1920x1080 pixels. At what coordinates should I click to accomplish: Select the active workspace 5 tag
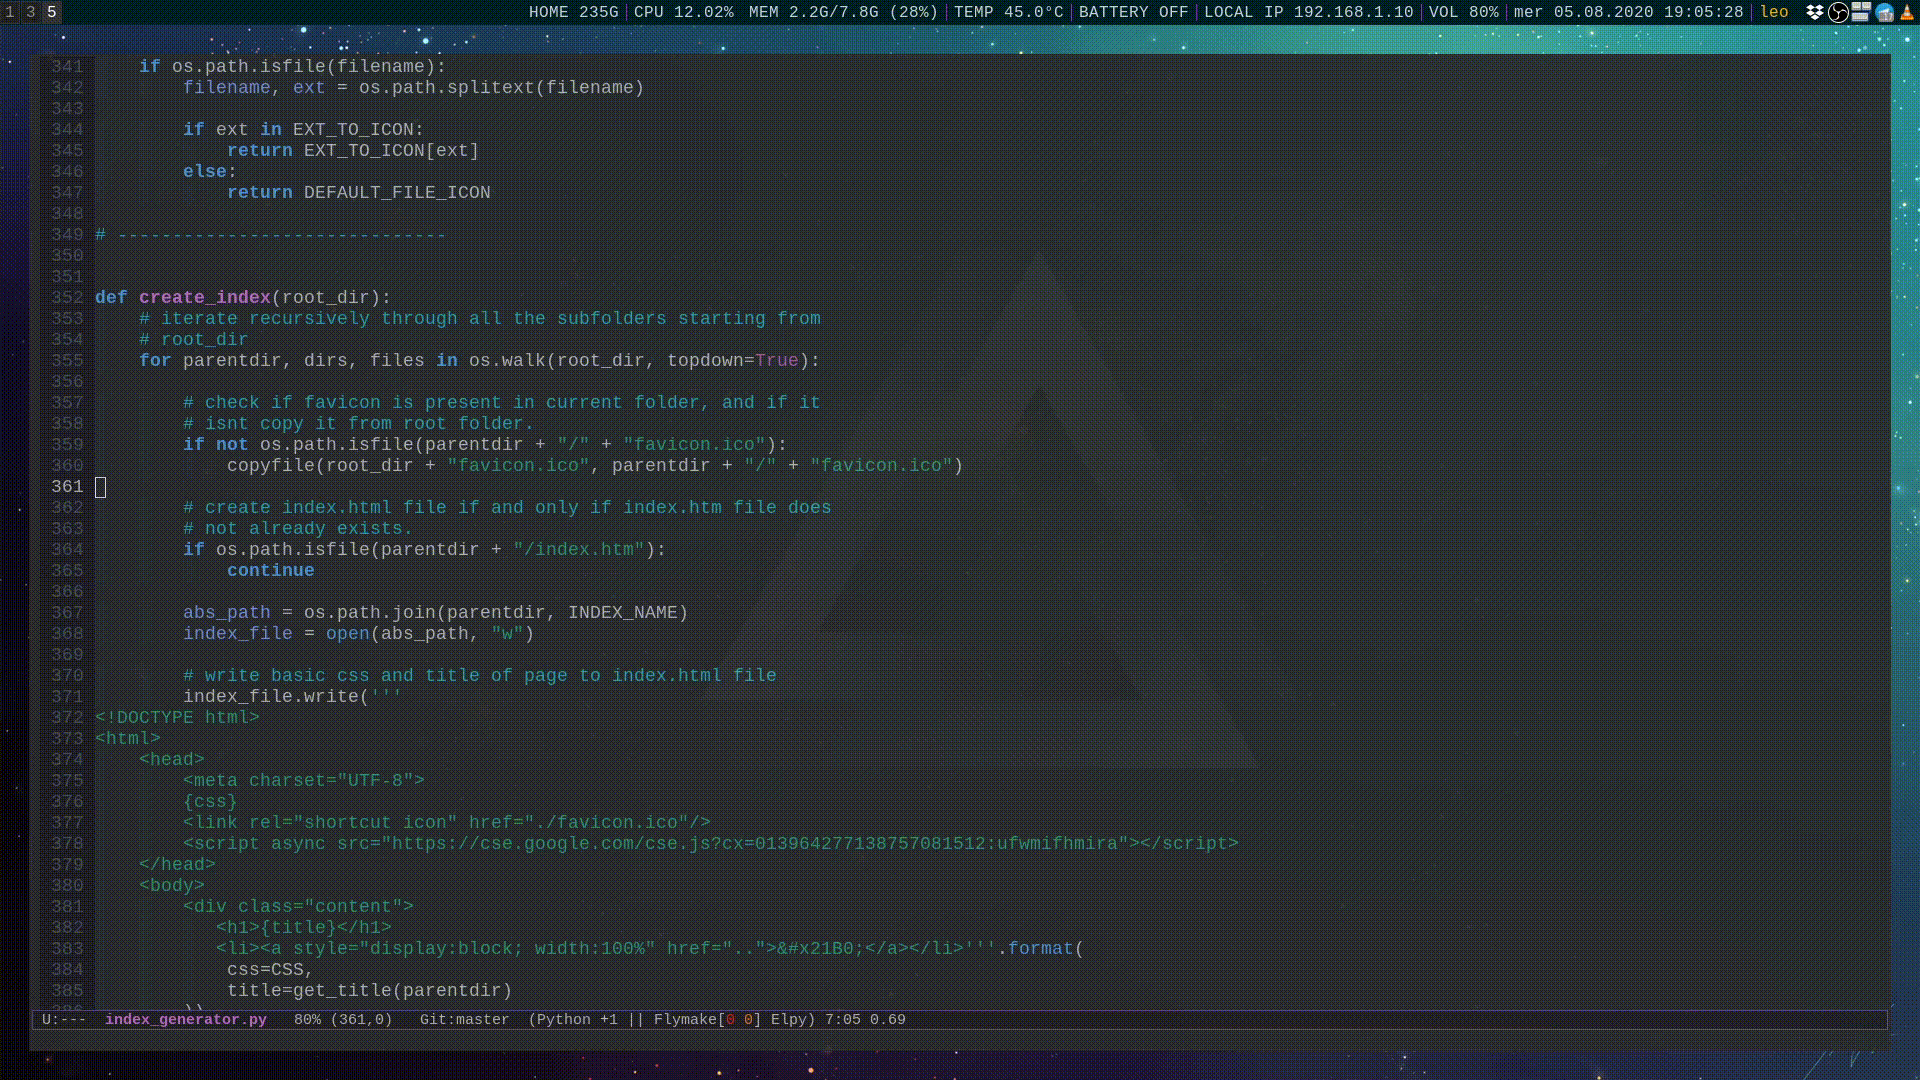click(52, 12)
